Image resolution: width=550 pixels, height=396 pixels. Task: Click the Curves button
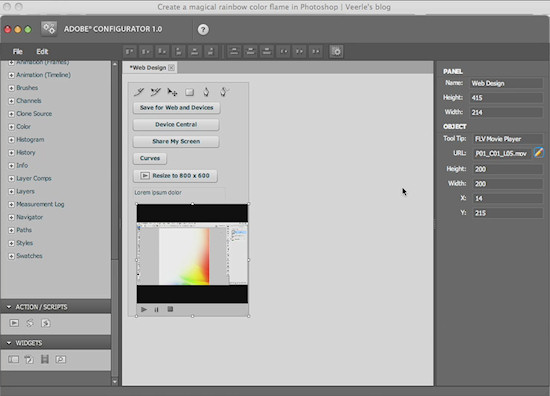150,158
